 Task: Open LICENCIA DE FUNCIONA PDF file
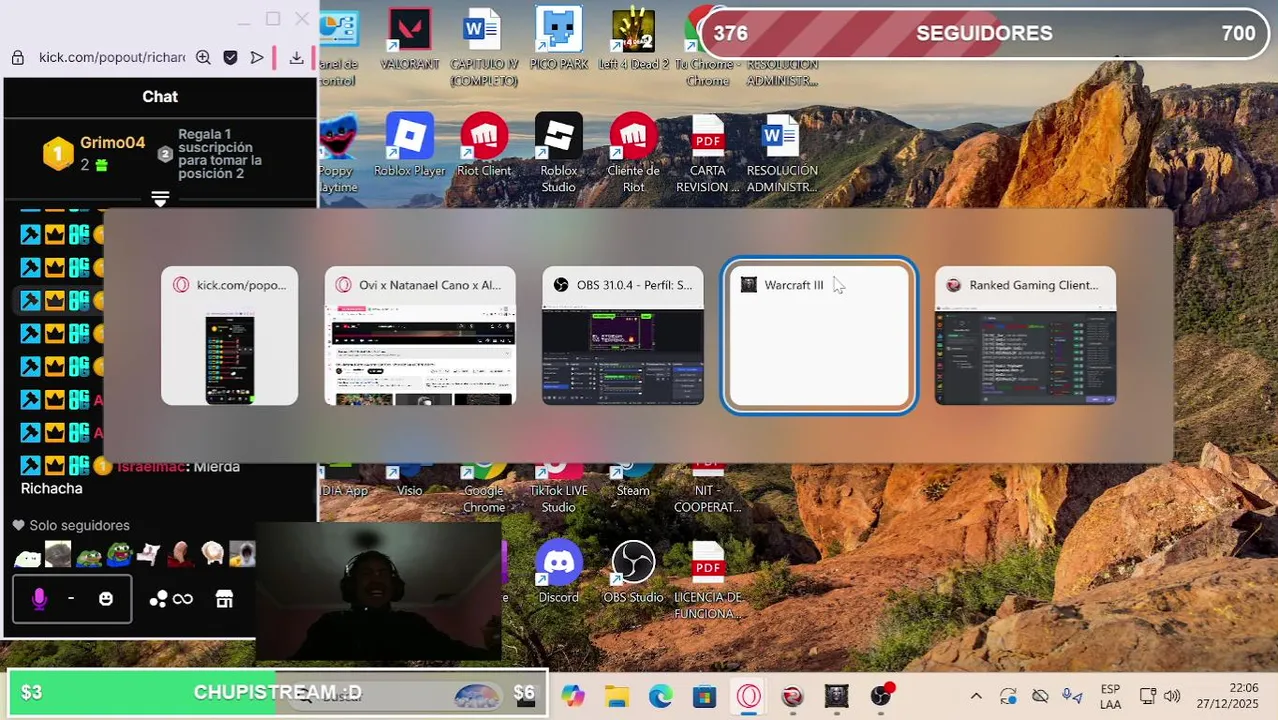point(708,580)
